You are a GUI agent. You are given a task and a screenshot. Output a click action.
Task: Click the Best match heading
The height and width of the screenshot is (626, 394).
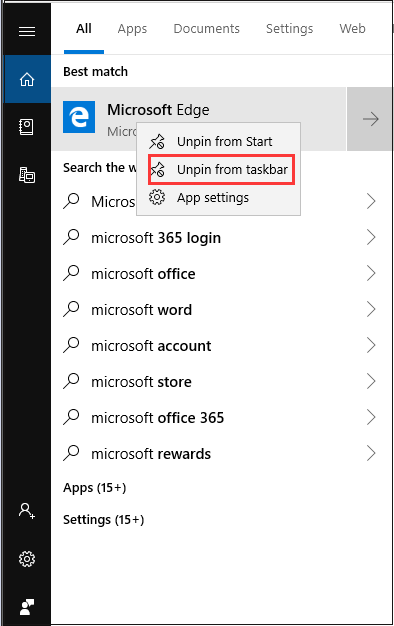(x=95, y=71)
